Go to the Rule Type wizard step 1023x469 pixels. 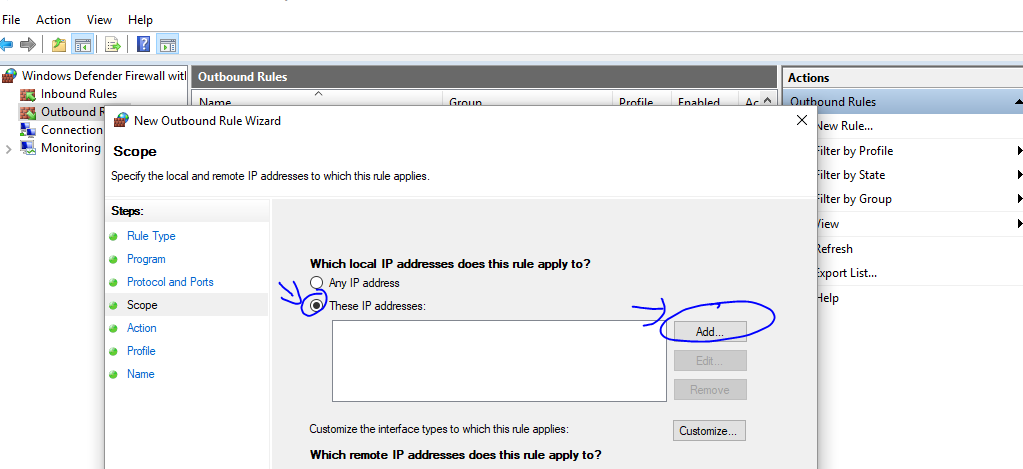pyautogui.click(x=151, y=236)
